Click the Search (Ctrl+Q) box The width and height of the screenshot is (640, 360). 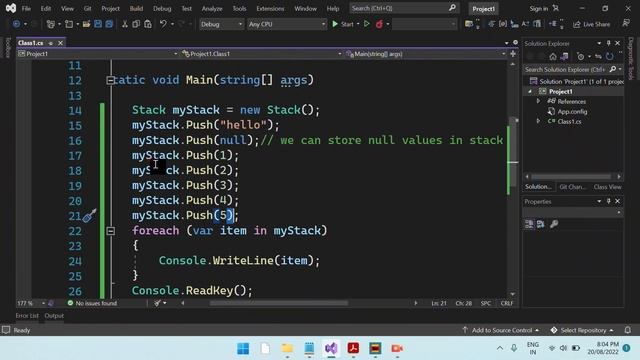point(404,8)
